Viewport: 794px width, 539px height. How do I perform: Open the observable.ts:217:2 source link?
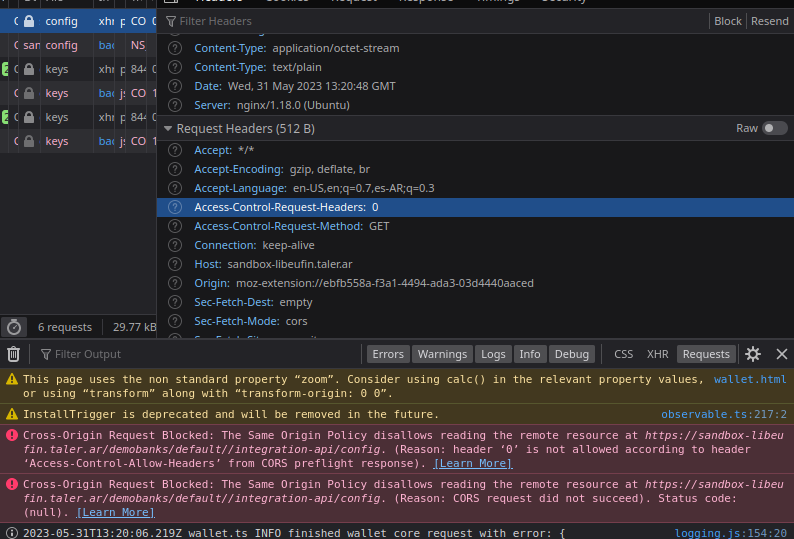pos(723,414)
